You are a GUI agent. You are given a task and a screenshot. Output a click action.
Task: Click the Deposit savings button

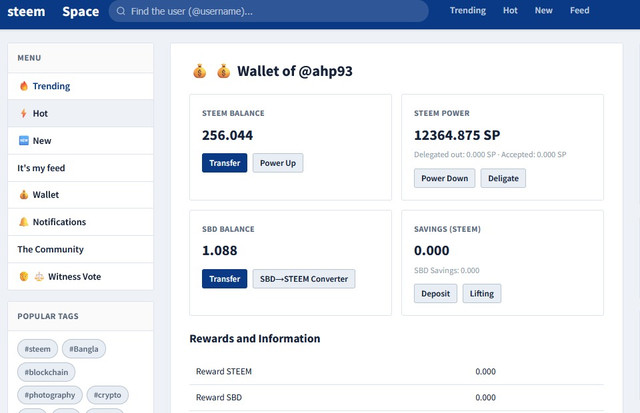tap(436, 293)
